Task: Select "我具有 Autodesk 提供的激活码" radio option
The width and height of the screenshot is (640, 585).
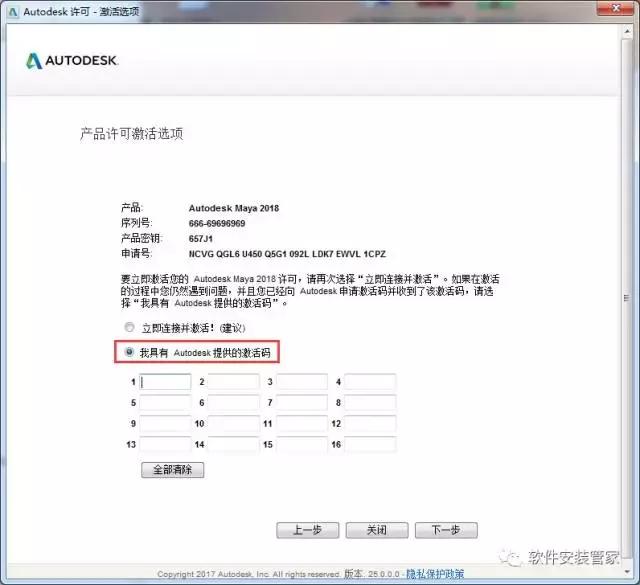Action: [x=128, y=352]
